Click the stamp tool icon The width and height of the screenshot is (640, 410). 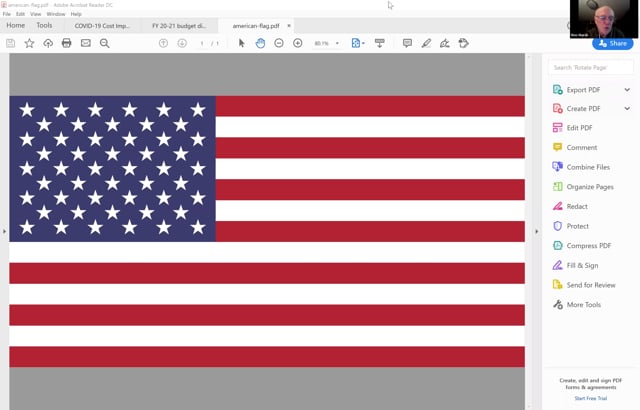click(x=463, y=43)
